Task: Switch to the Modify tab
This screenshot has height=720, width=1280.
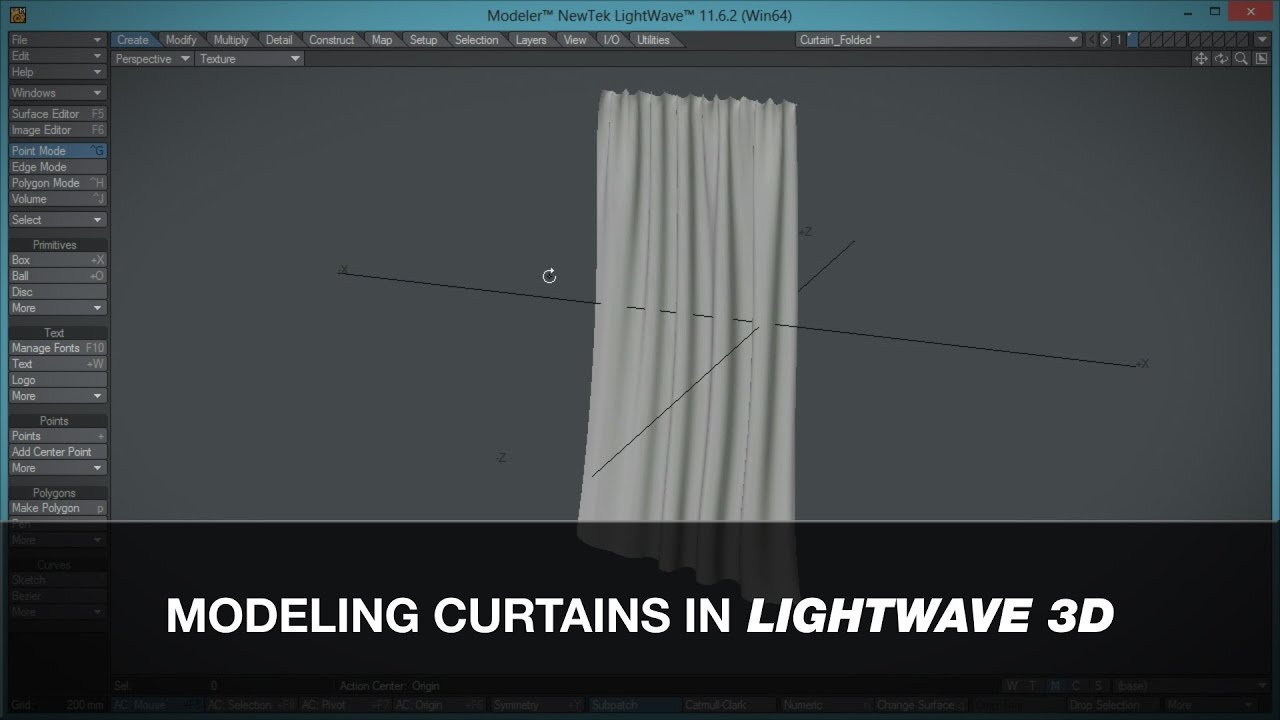Action: click(x=181, y=40)
